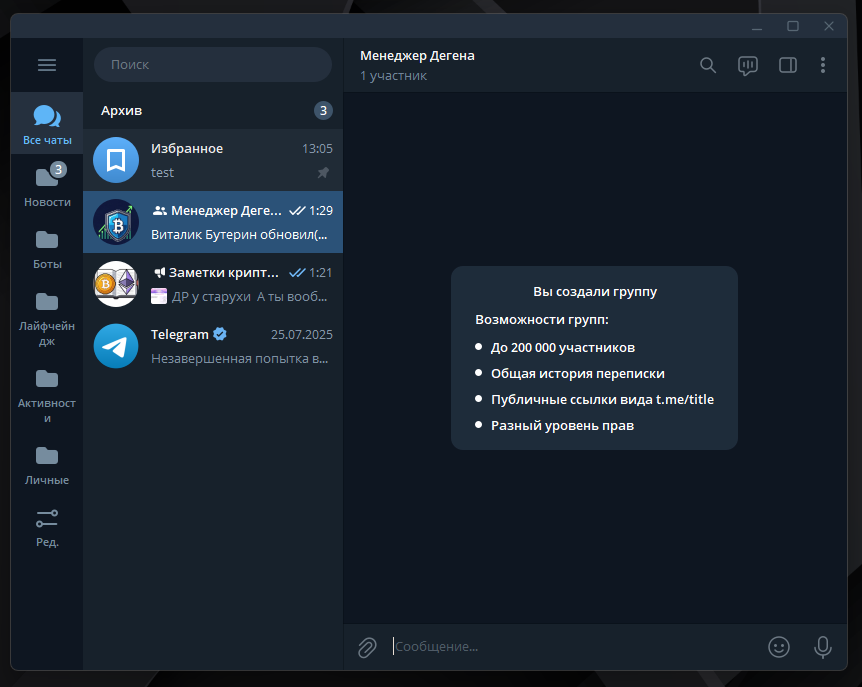The width and height of the screenshot is (862, 687).
Task: Record a voice message with microphone
Action: click(822, 647)
